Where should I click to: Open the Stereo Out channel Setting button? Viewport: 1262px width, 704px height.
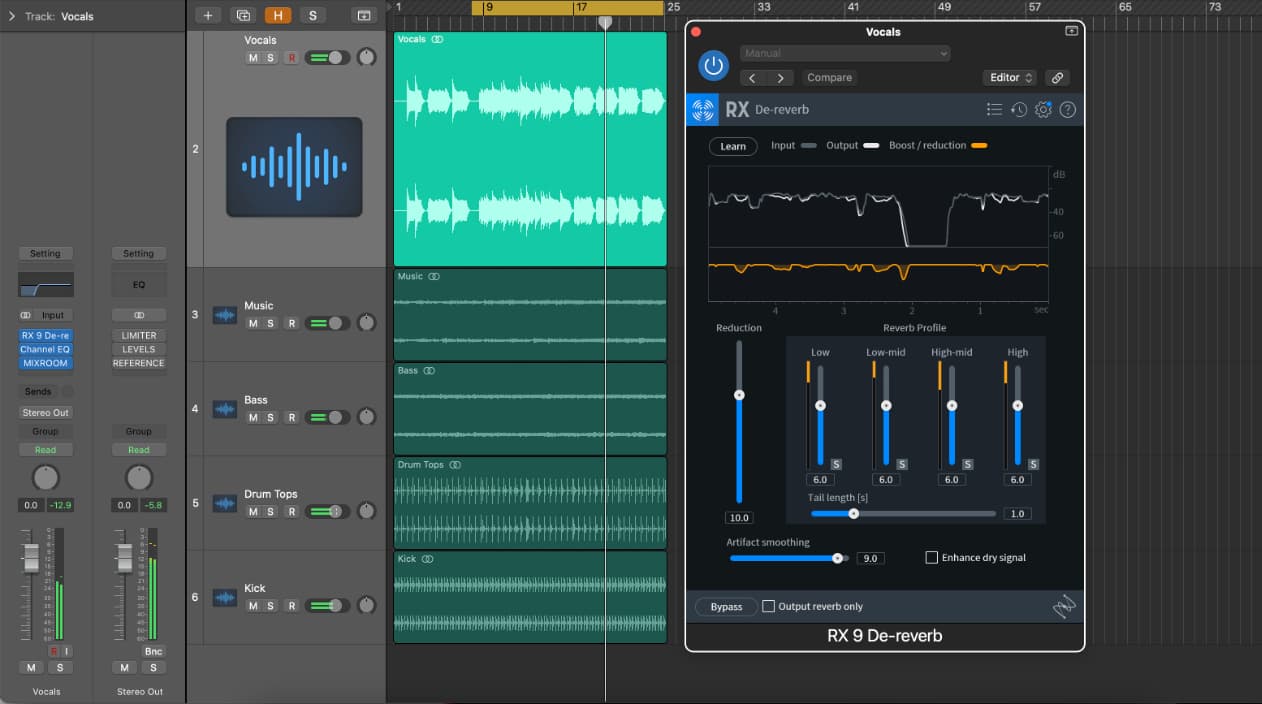coord(139,254)
